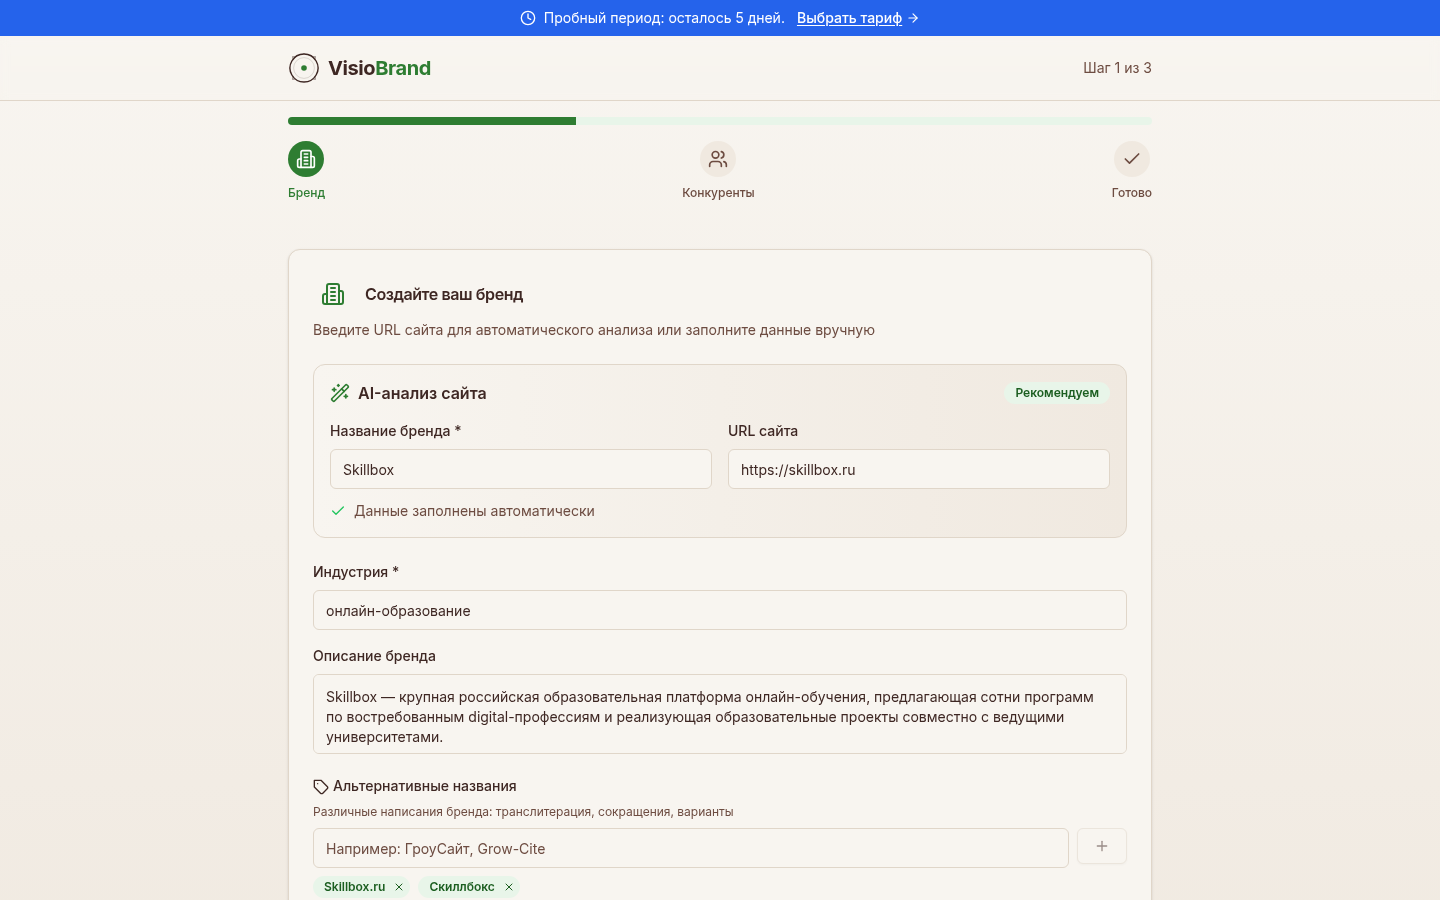This screenshot has width=1440, height=900.
Task: Click the Индустрия field with онлайн-образование
Action: tap(719, 610)
